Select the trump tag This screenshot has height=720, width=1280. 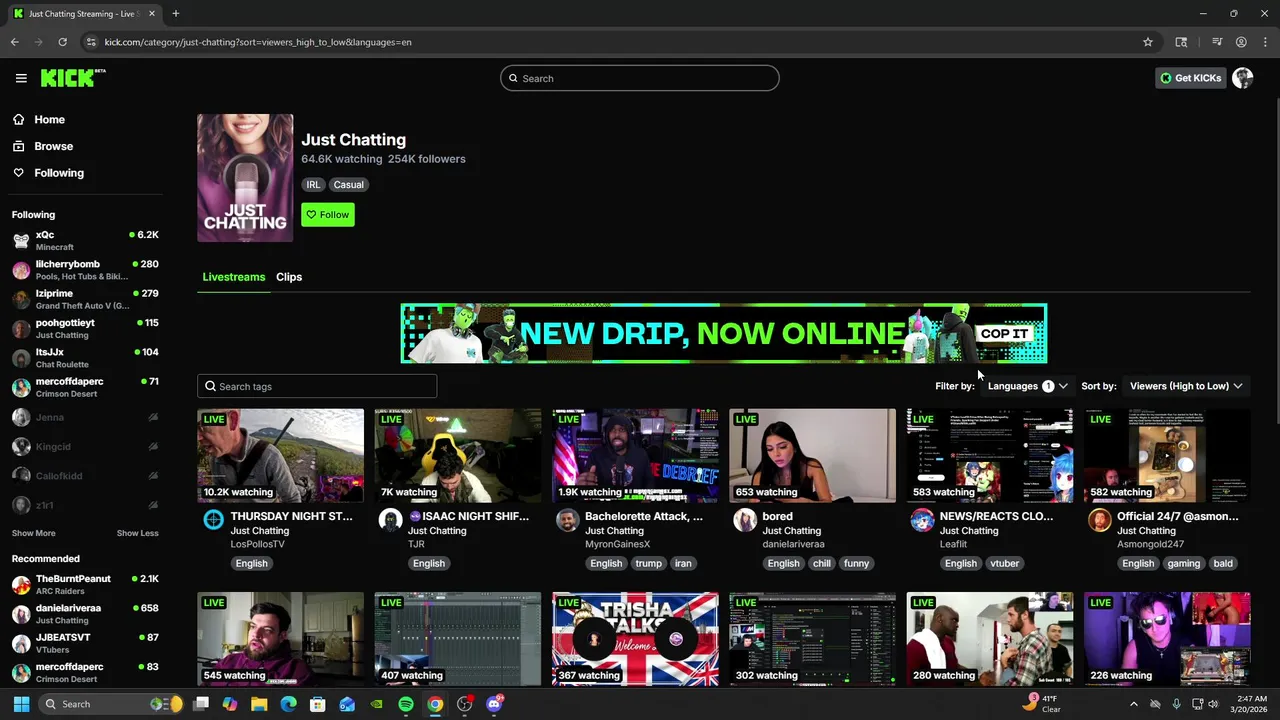click(x=648, y=564)
